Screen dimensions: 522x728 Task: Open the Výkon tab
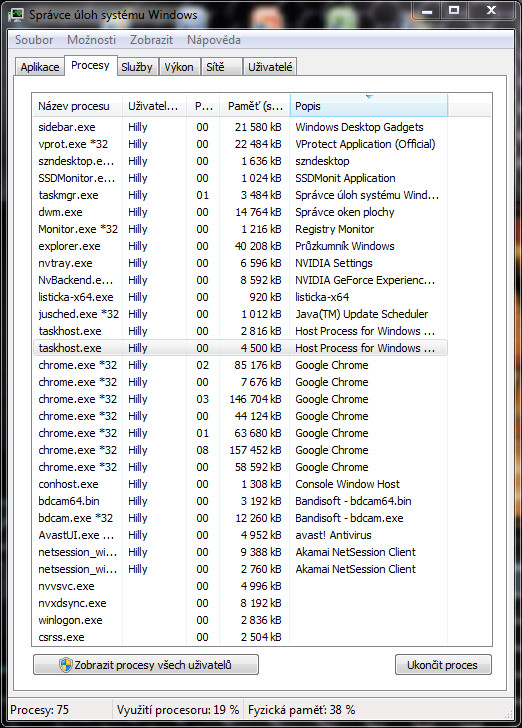(x=179, y=67)
